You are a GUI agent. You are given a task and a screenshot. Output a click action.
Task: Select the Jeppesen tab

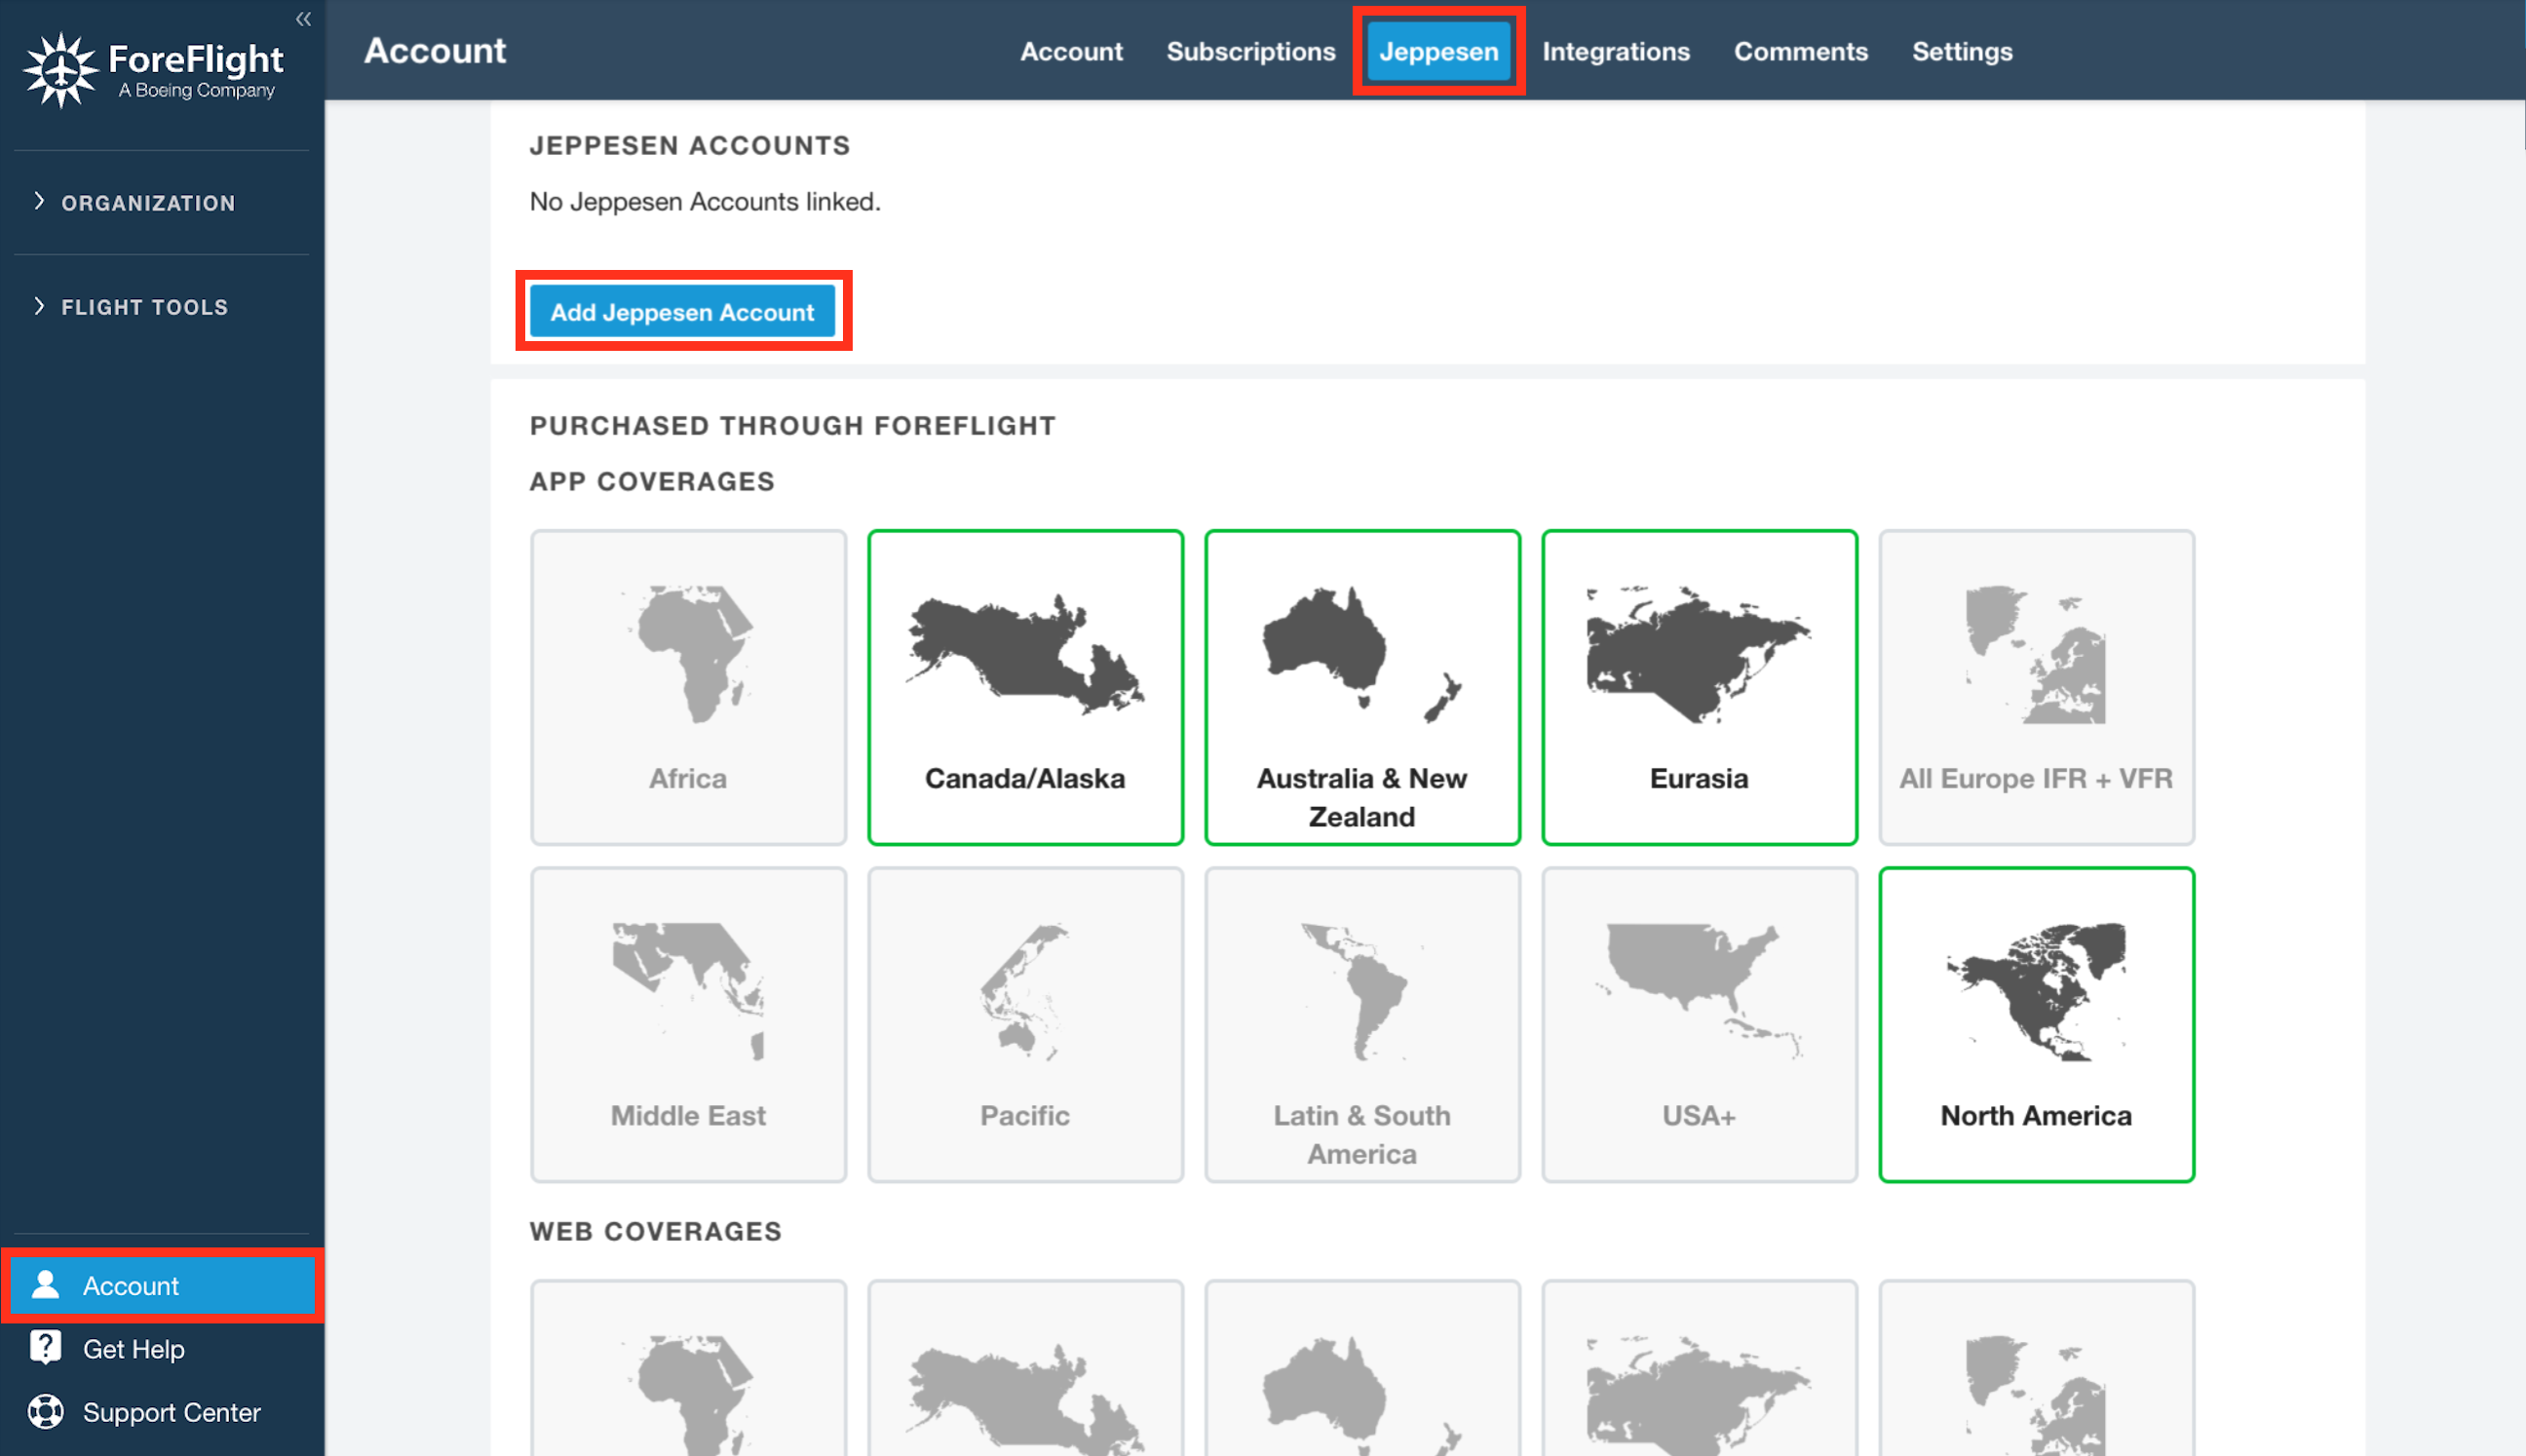pos(1438,52)
